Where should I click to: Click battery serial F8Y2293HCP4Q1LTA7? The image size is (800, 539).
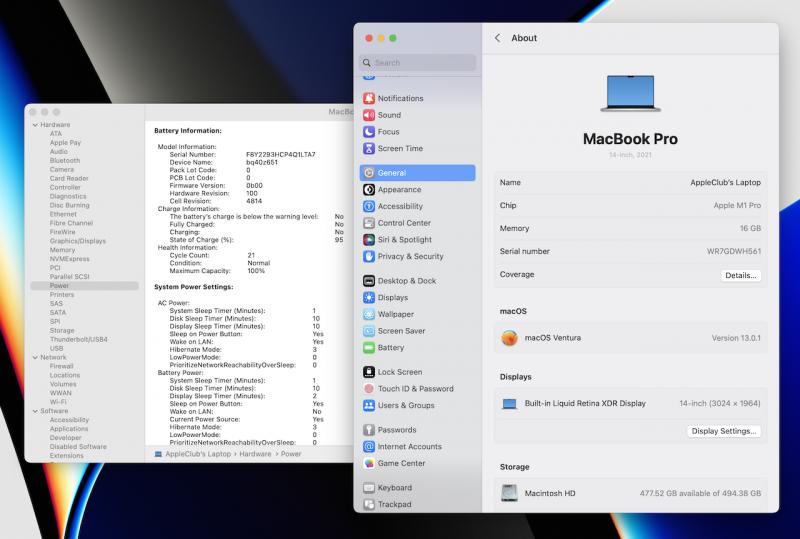point(281,155)
